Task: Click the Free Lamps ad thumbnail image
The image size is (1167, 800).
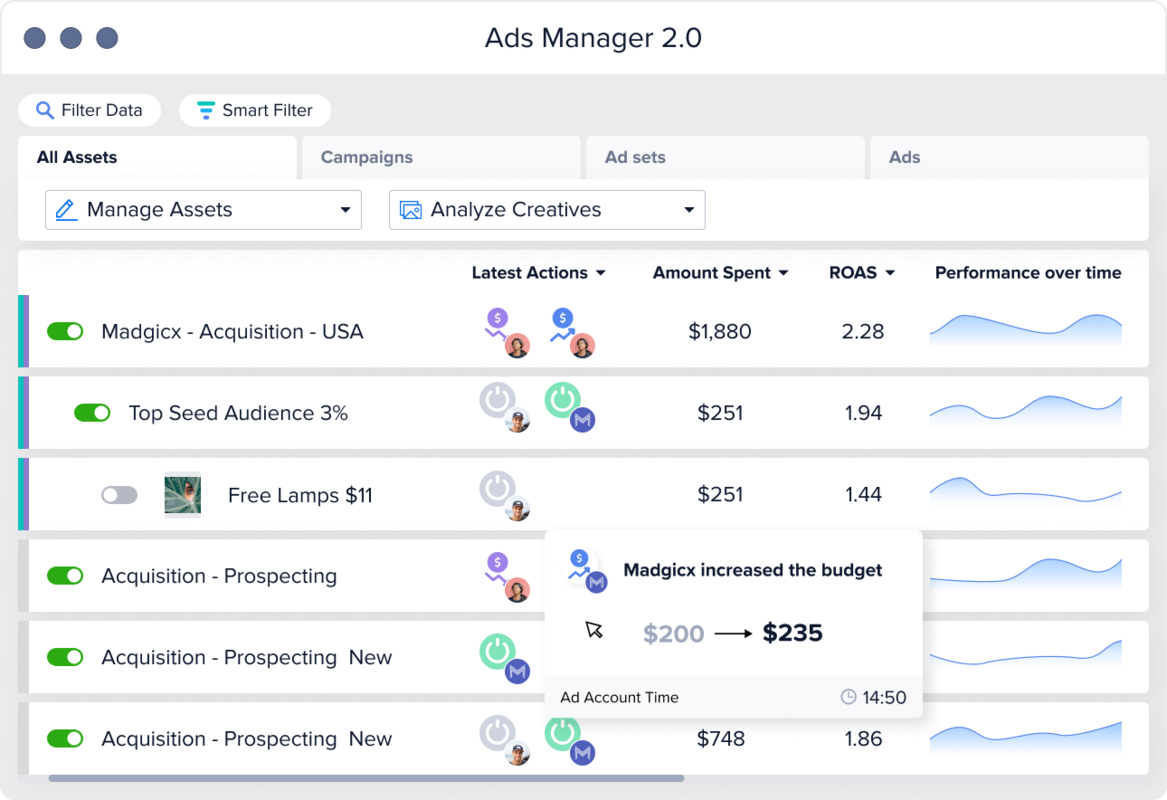Action: click(184, 494)
